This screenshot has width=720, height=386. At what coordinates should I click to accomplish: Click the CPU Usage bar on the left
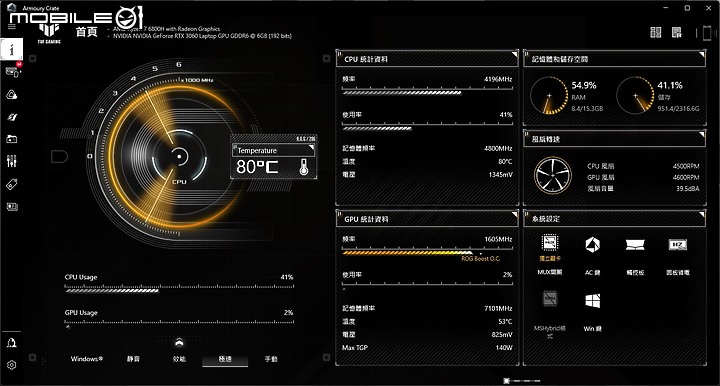pos(179,290)
